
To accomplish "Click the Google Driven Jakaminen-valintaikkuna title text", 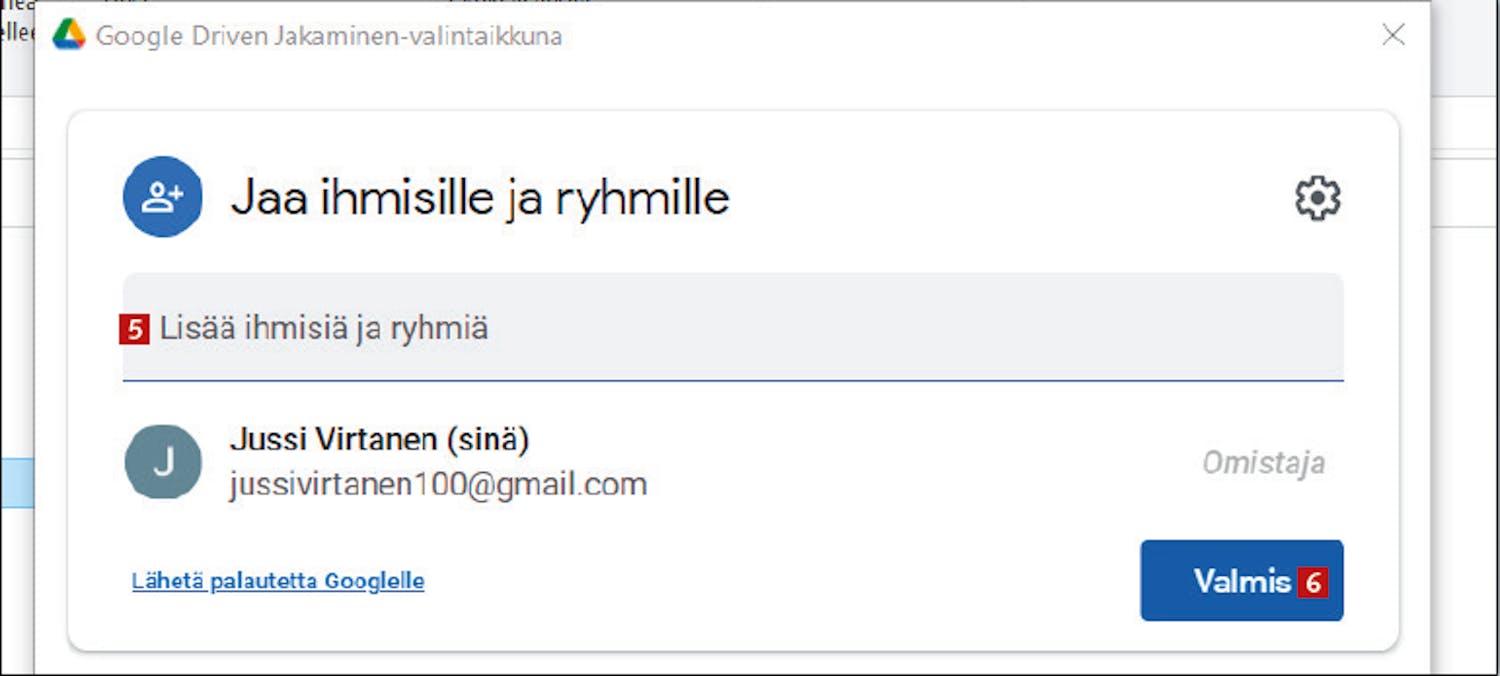I will click(x=329, y=37).
